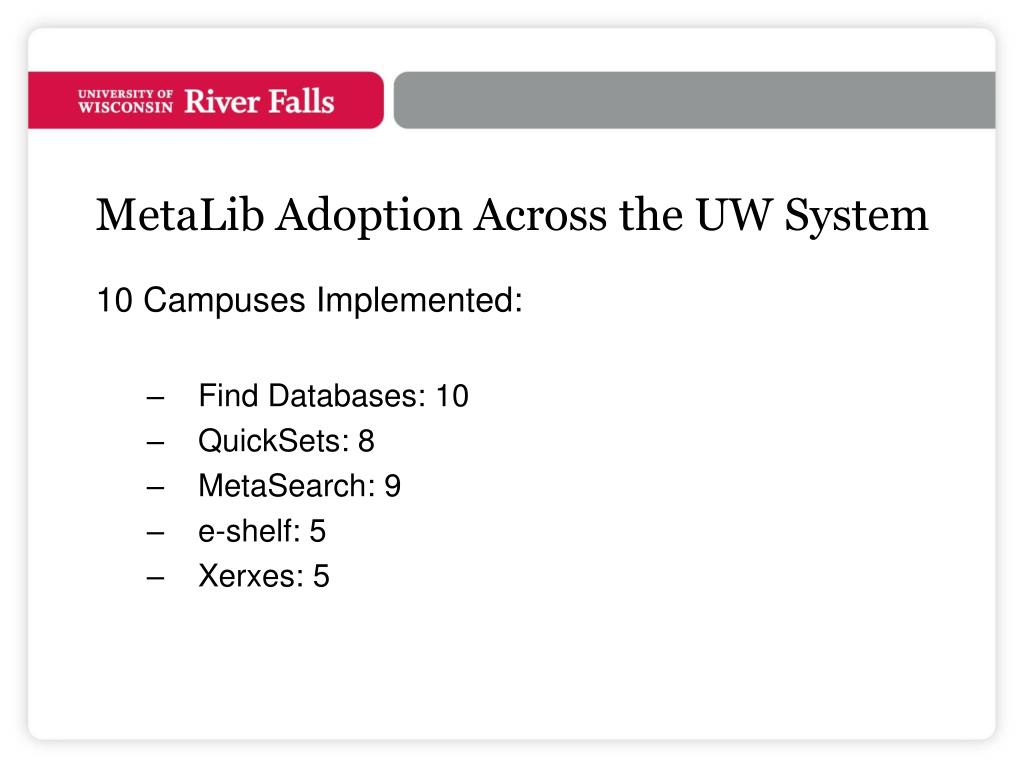Screen dimensions: 1024x768
Task: Click the 'QuickSets: 8' bullet
Action: click(286, 441)
